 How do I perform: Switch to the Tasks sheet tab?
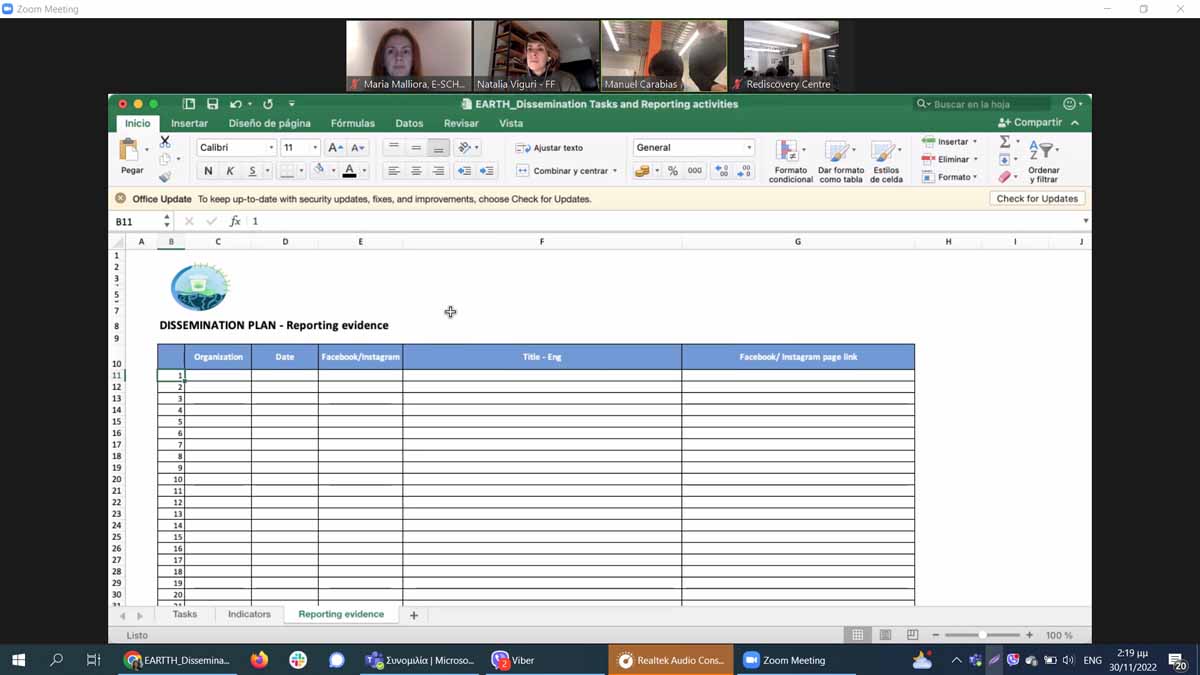tap(185, 614)
